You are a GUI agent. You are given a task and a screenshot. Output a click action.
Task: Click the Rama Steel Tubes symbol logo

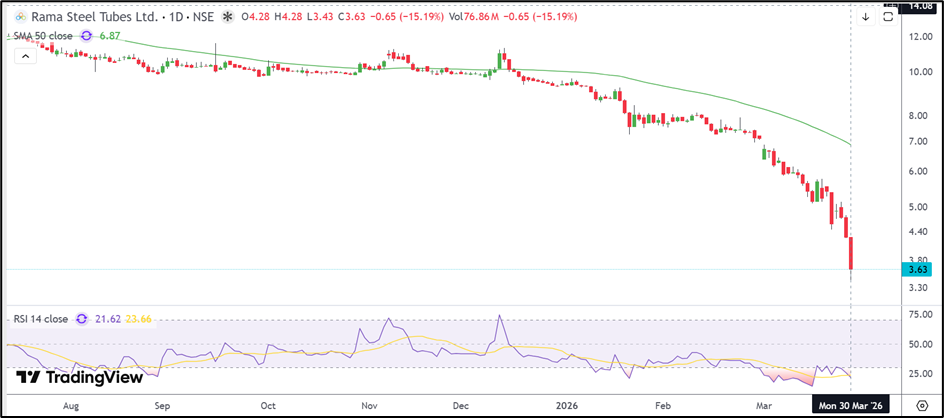(x=21, y=18)
